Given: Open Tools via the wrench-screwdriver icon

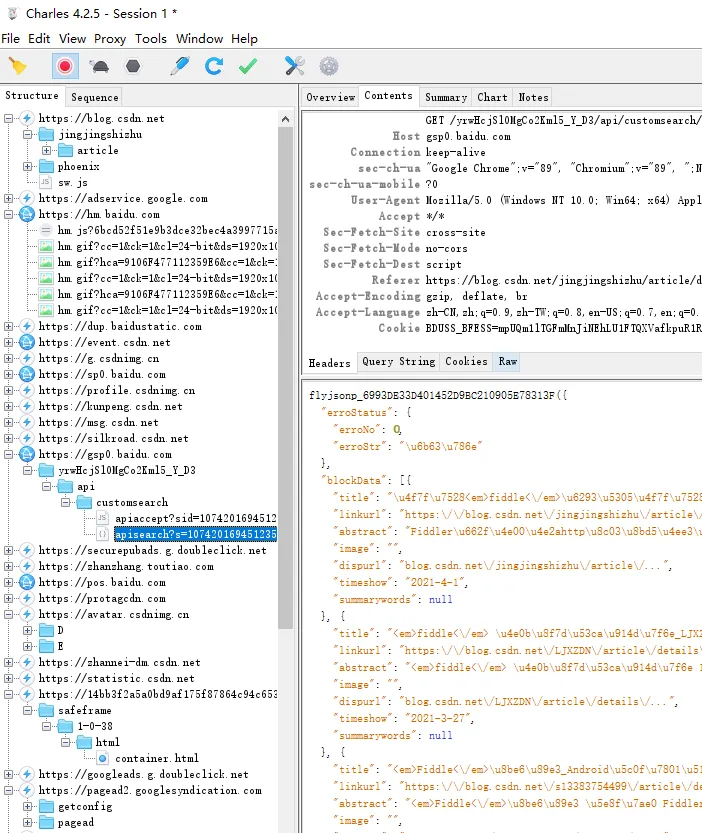Looking at the screenshot, I should point(294,66).
